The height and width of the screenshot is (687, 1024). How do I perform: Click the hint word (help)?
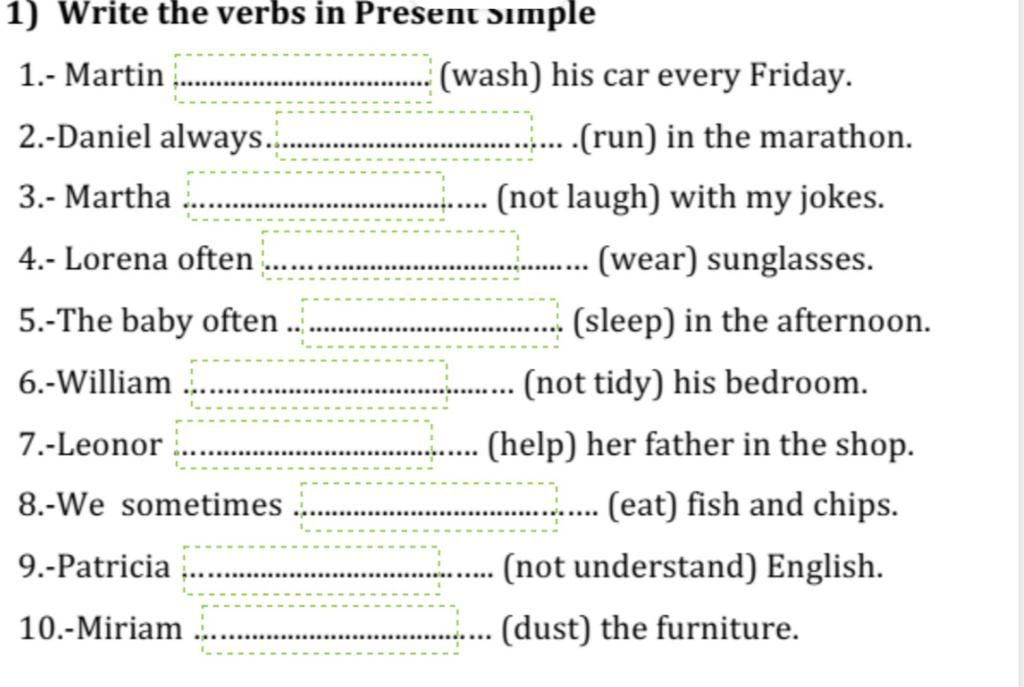tap(532, 444)
